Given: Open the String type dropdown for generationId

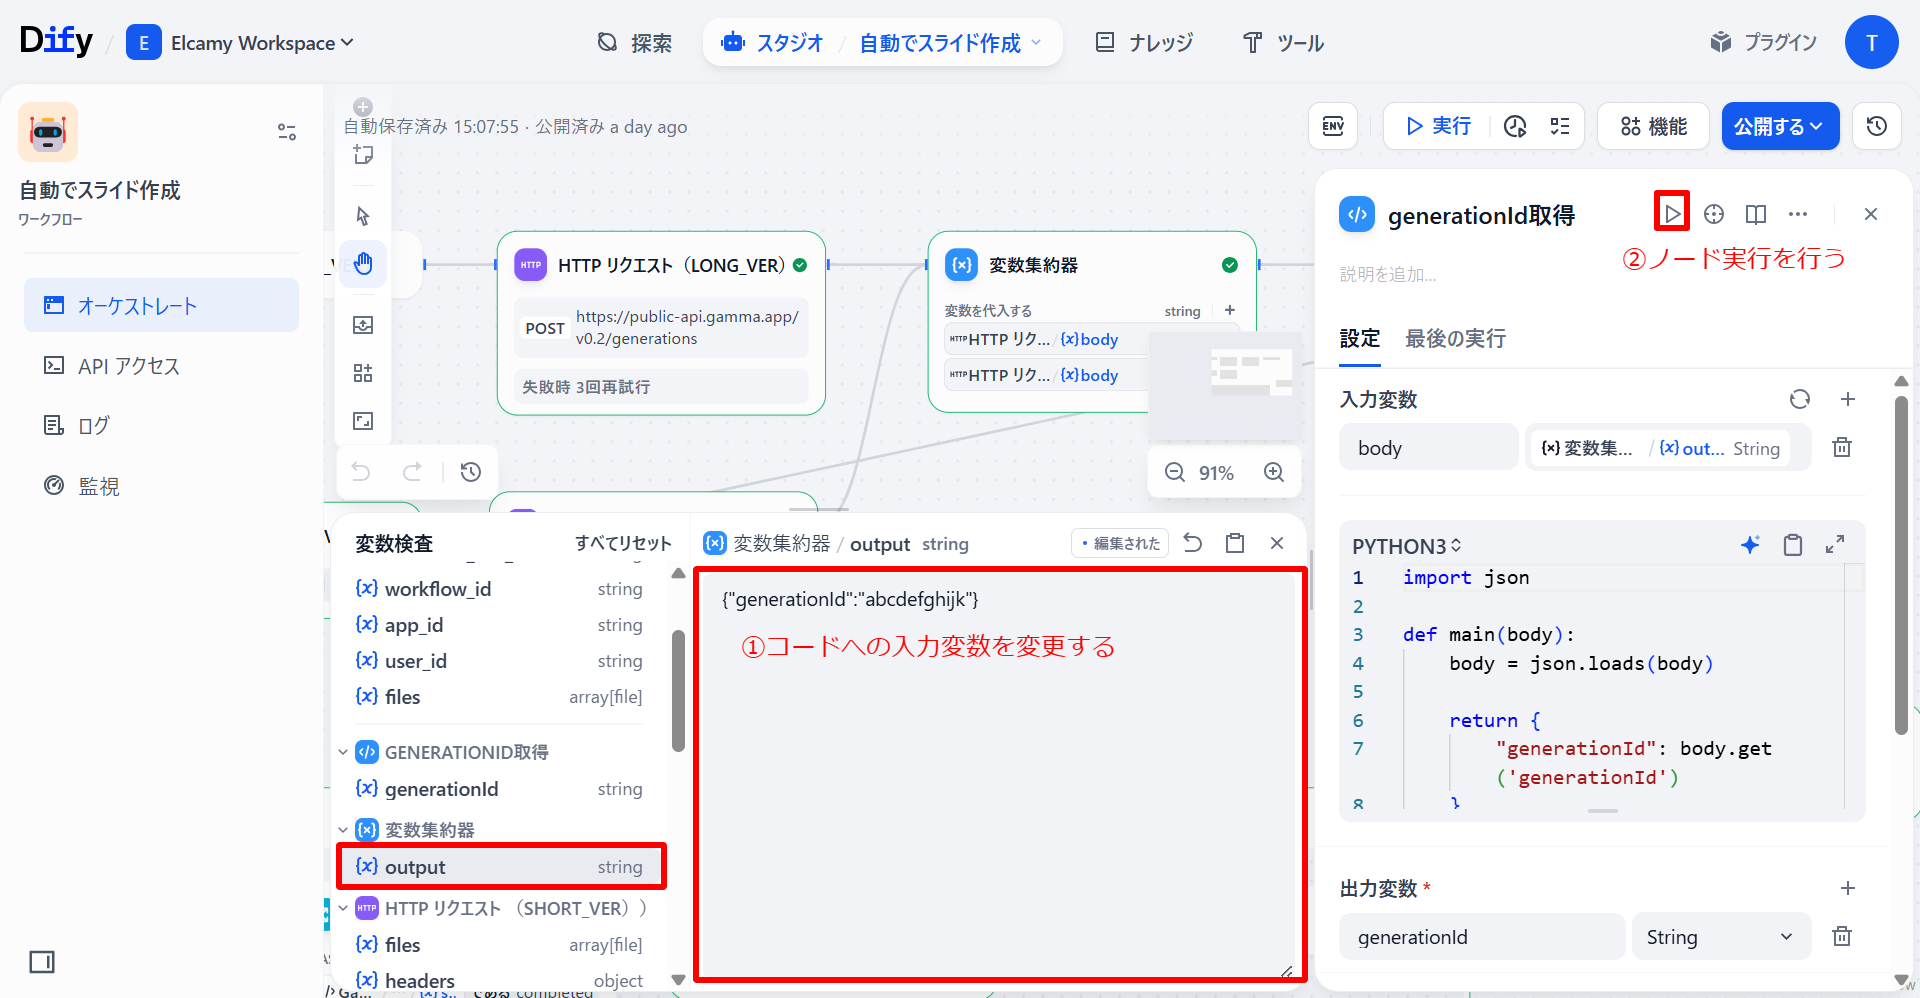Looking at the screenshot, I should coord(1720,937).
